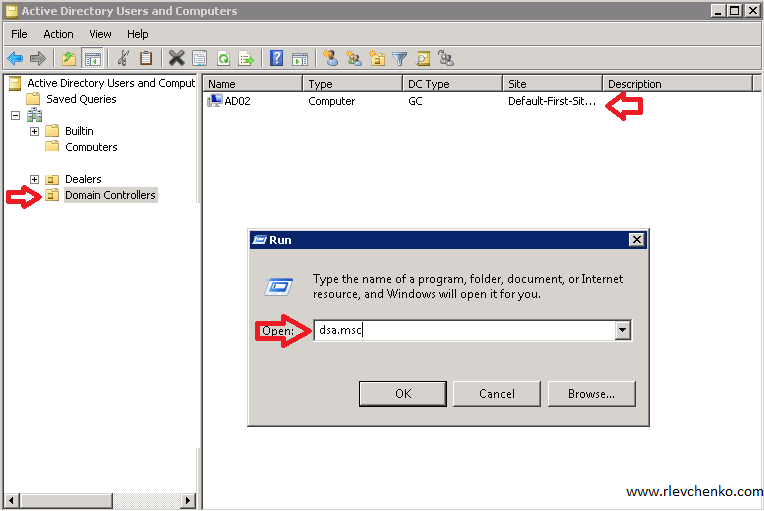This screenshot has width=764, height=511.
Task: Click tree pane scrollbar left arrow
Action: [x=12, y=500]
